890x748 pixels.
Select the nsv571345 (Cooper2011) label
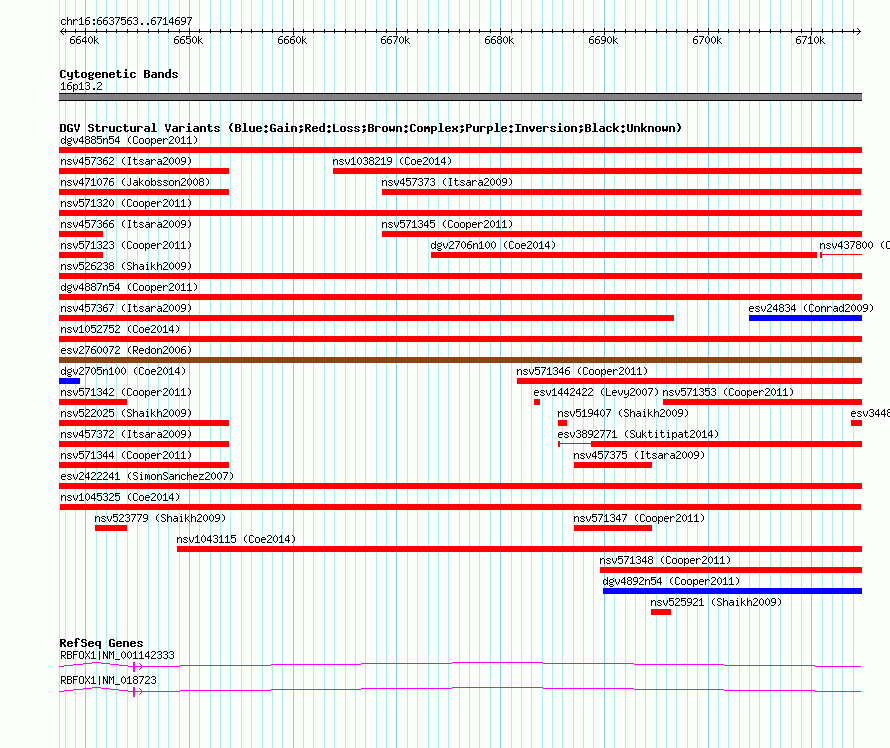447,224
